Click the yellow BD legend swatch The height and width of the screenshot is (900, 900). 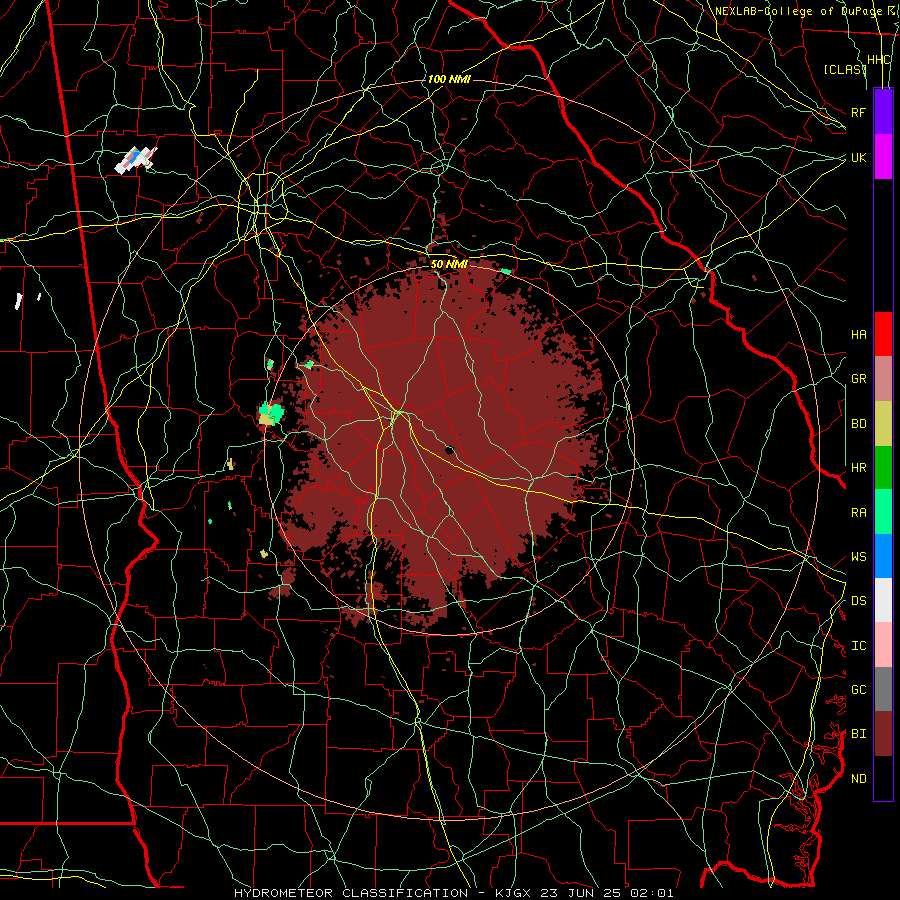pos(883,424)
